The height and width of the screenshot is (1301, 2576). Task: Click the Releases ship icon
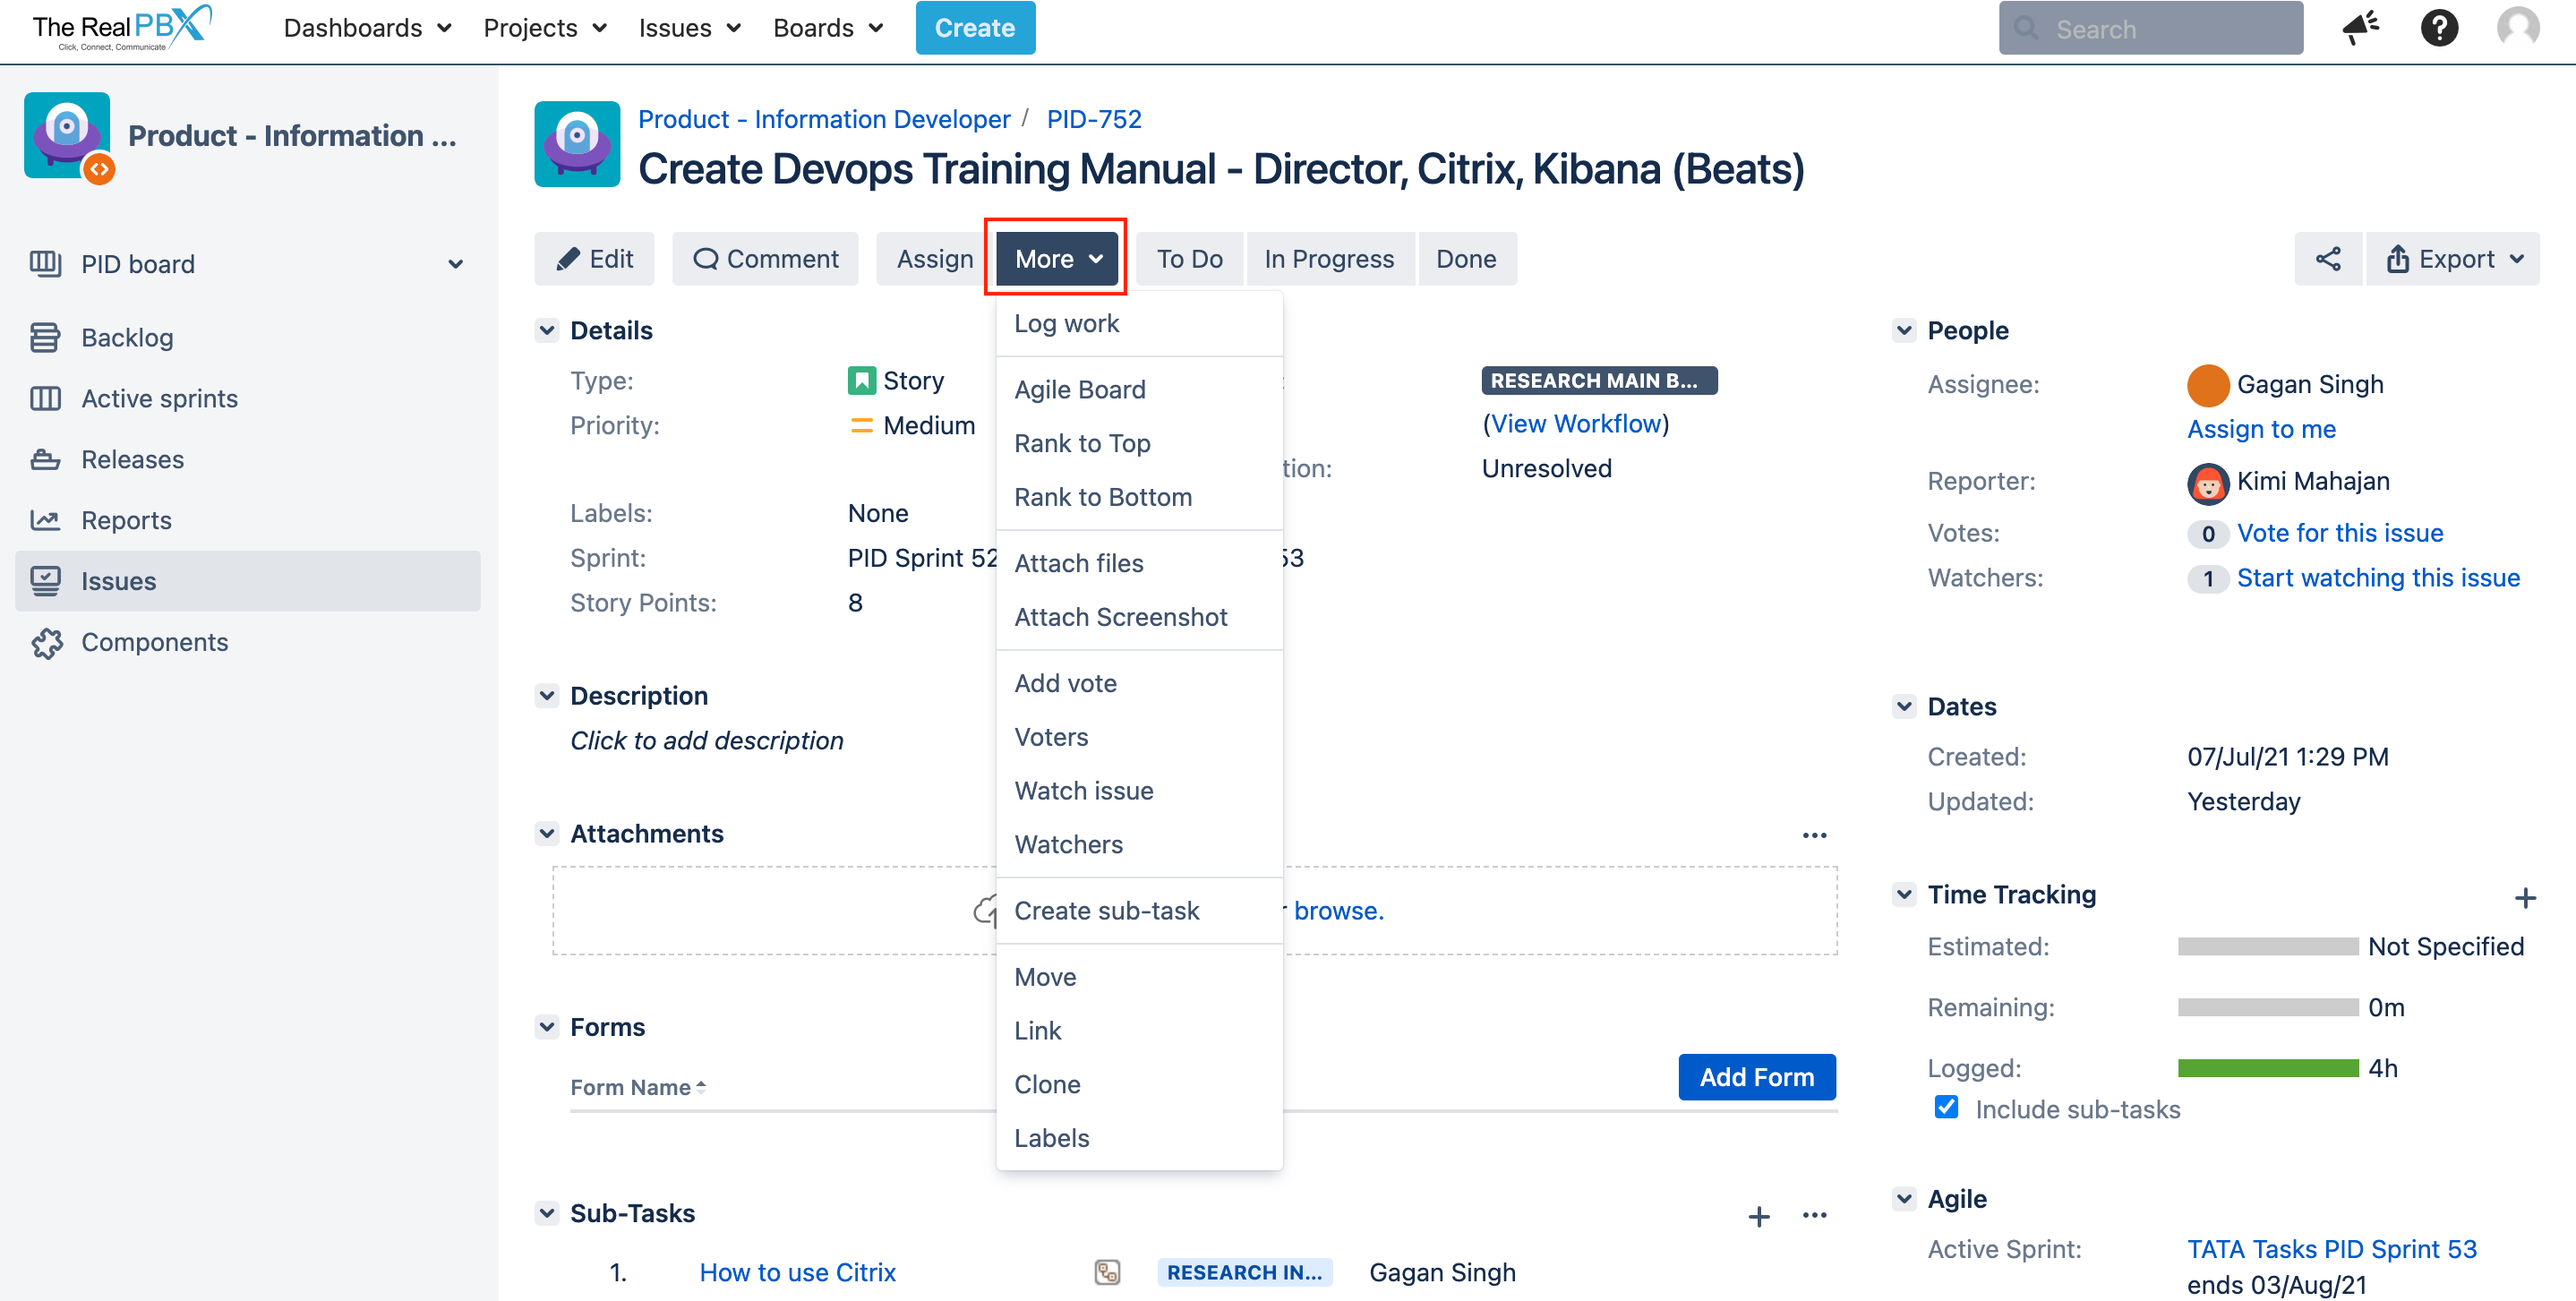tap(45, 460)
